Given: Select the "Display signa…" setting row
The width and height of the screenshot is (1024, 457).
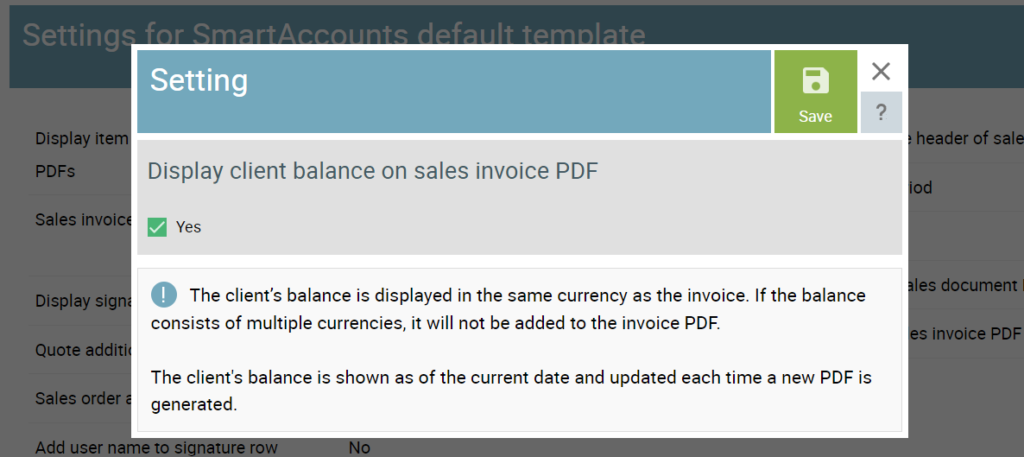Looking at the screenshot, I should (x=84, y=301).
